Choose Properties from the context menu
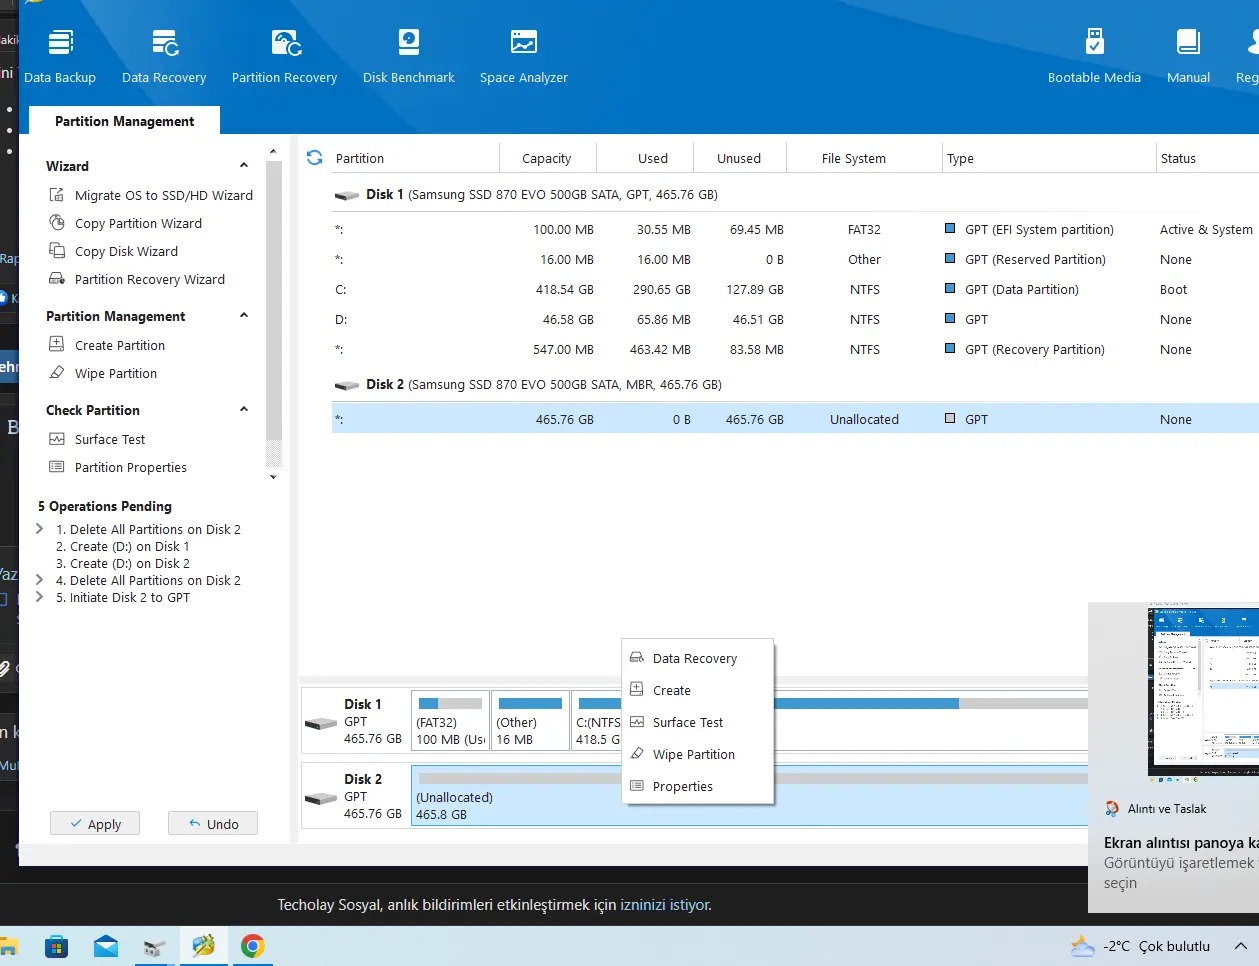The image size is (1259, 966). tap(698, 786)
